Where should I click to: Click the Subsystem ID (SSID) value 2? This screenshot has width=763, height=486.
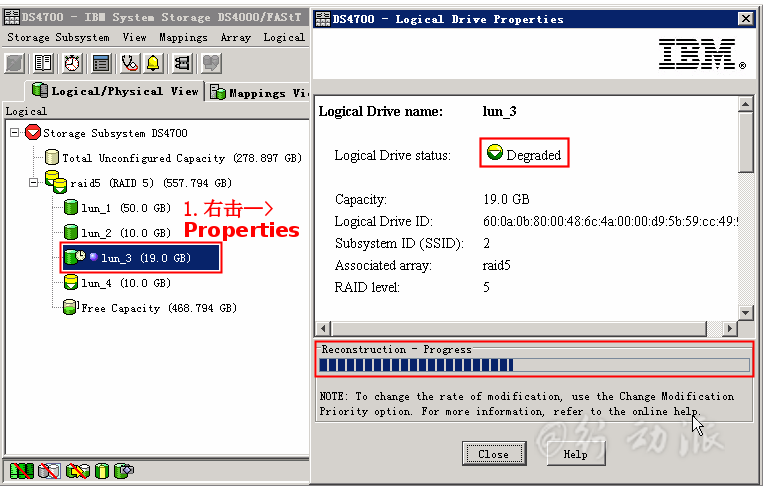pos(486,243)
